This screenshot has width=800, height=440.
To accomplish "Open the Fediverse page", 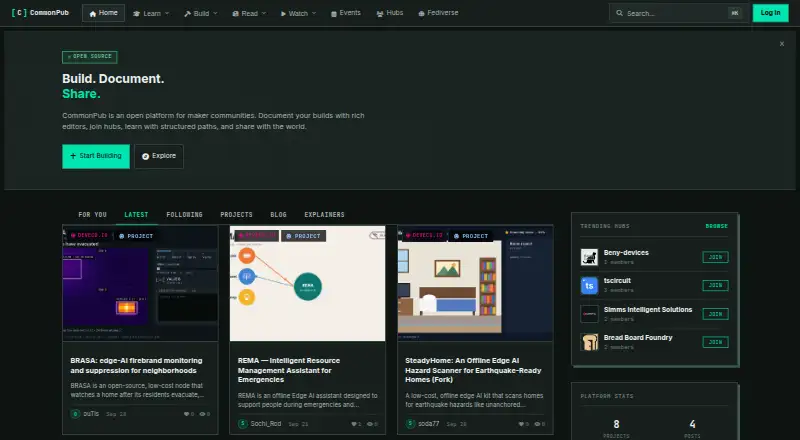I will (438, 13).
